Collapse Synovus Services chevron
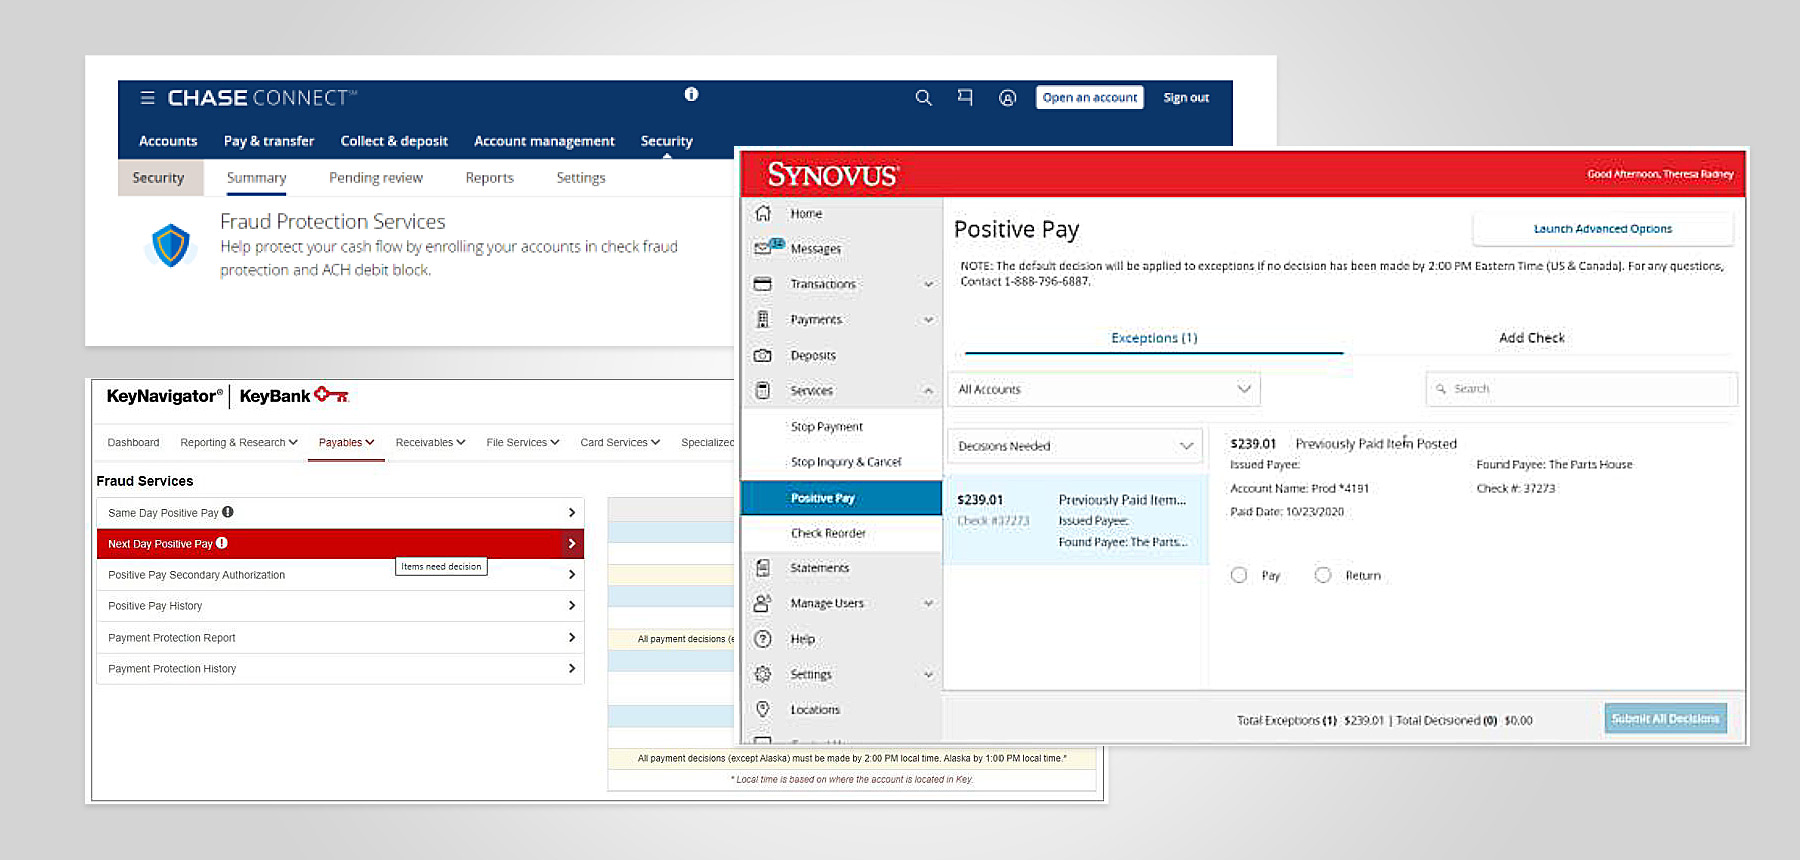 coord(929,391)
